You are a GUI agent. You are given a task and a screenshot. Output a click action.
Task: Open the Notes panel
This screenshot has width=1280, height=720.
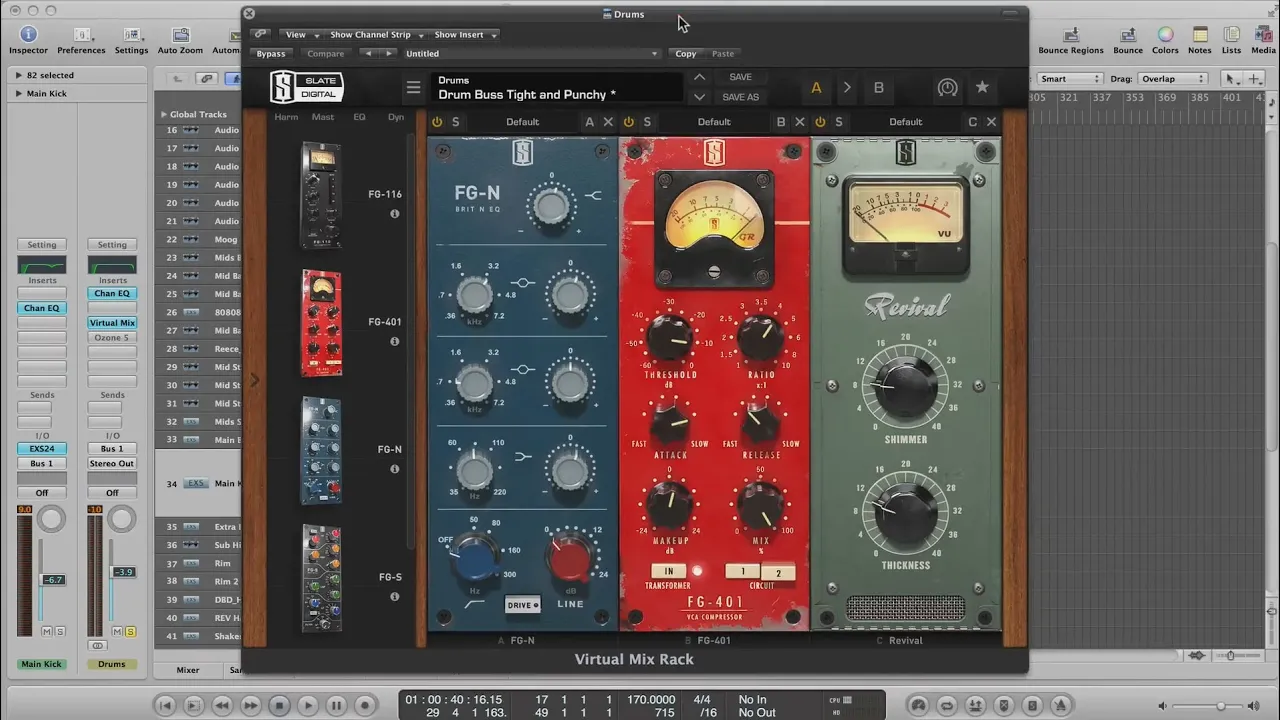1200,40
